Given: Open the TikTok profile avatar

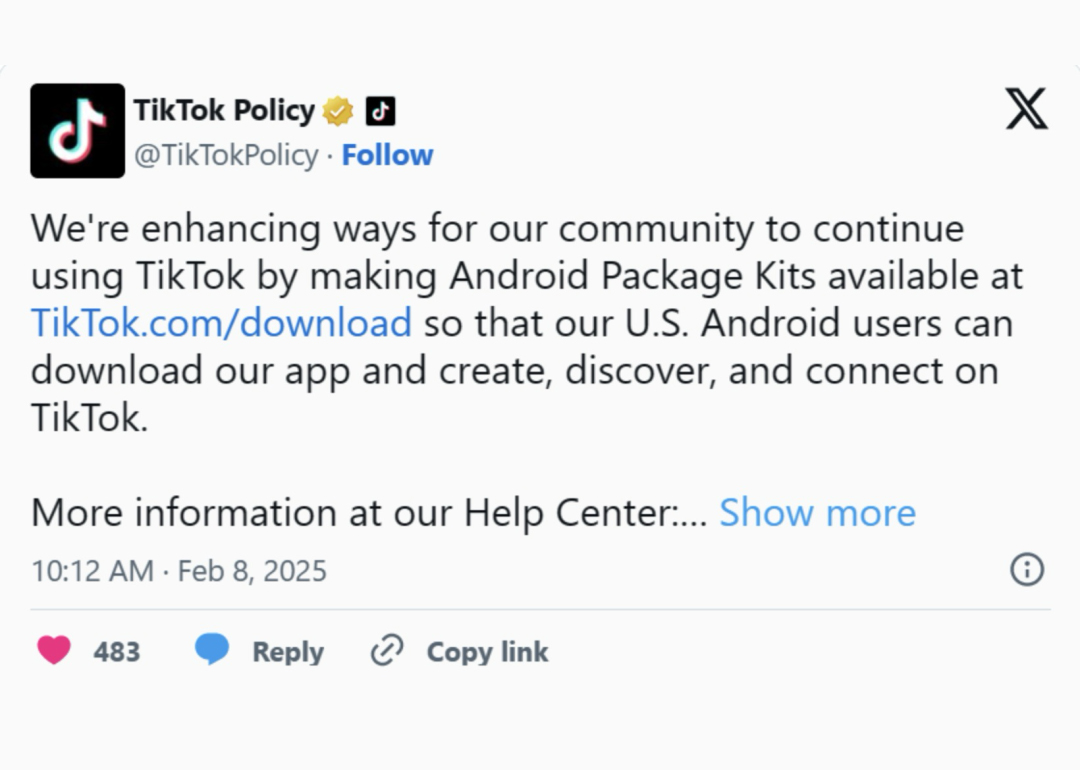Looking at the screenshot, I should [x=77, y=130].
